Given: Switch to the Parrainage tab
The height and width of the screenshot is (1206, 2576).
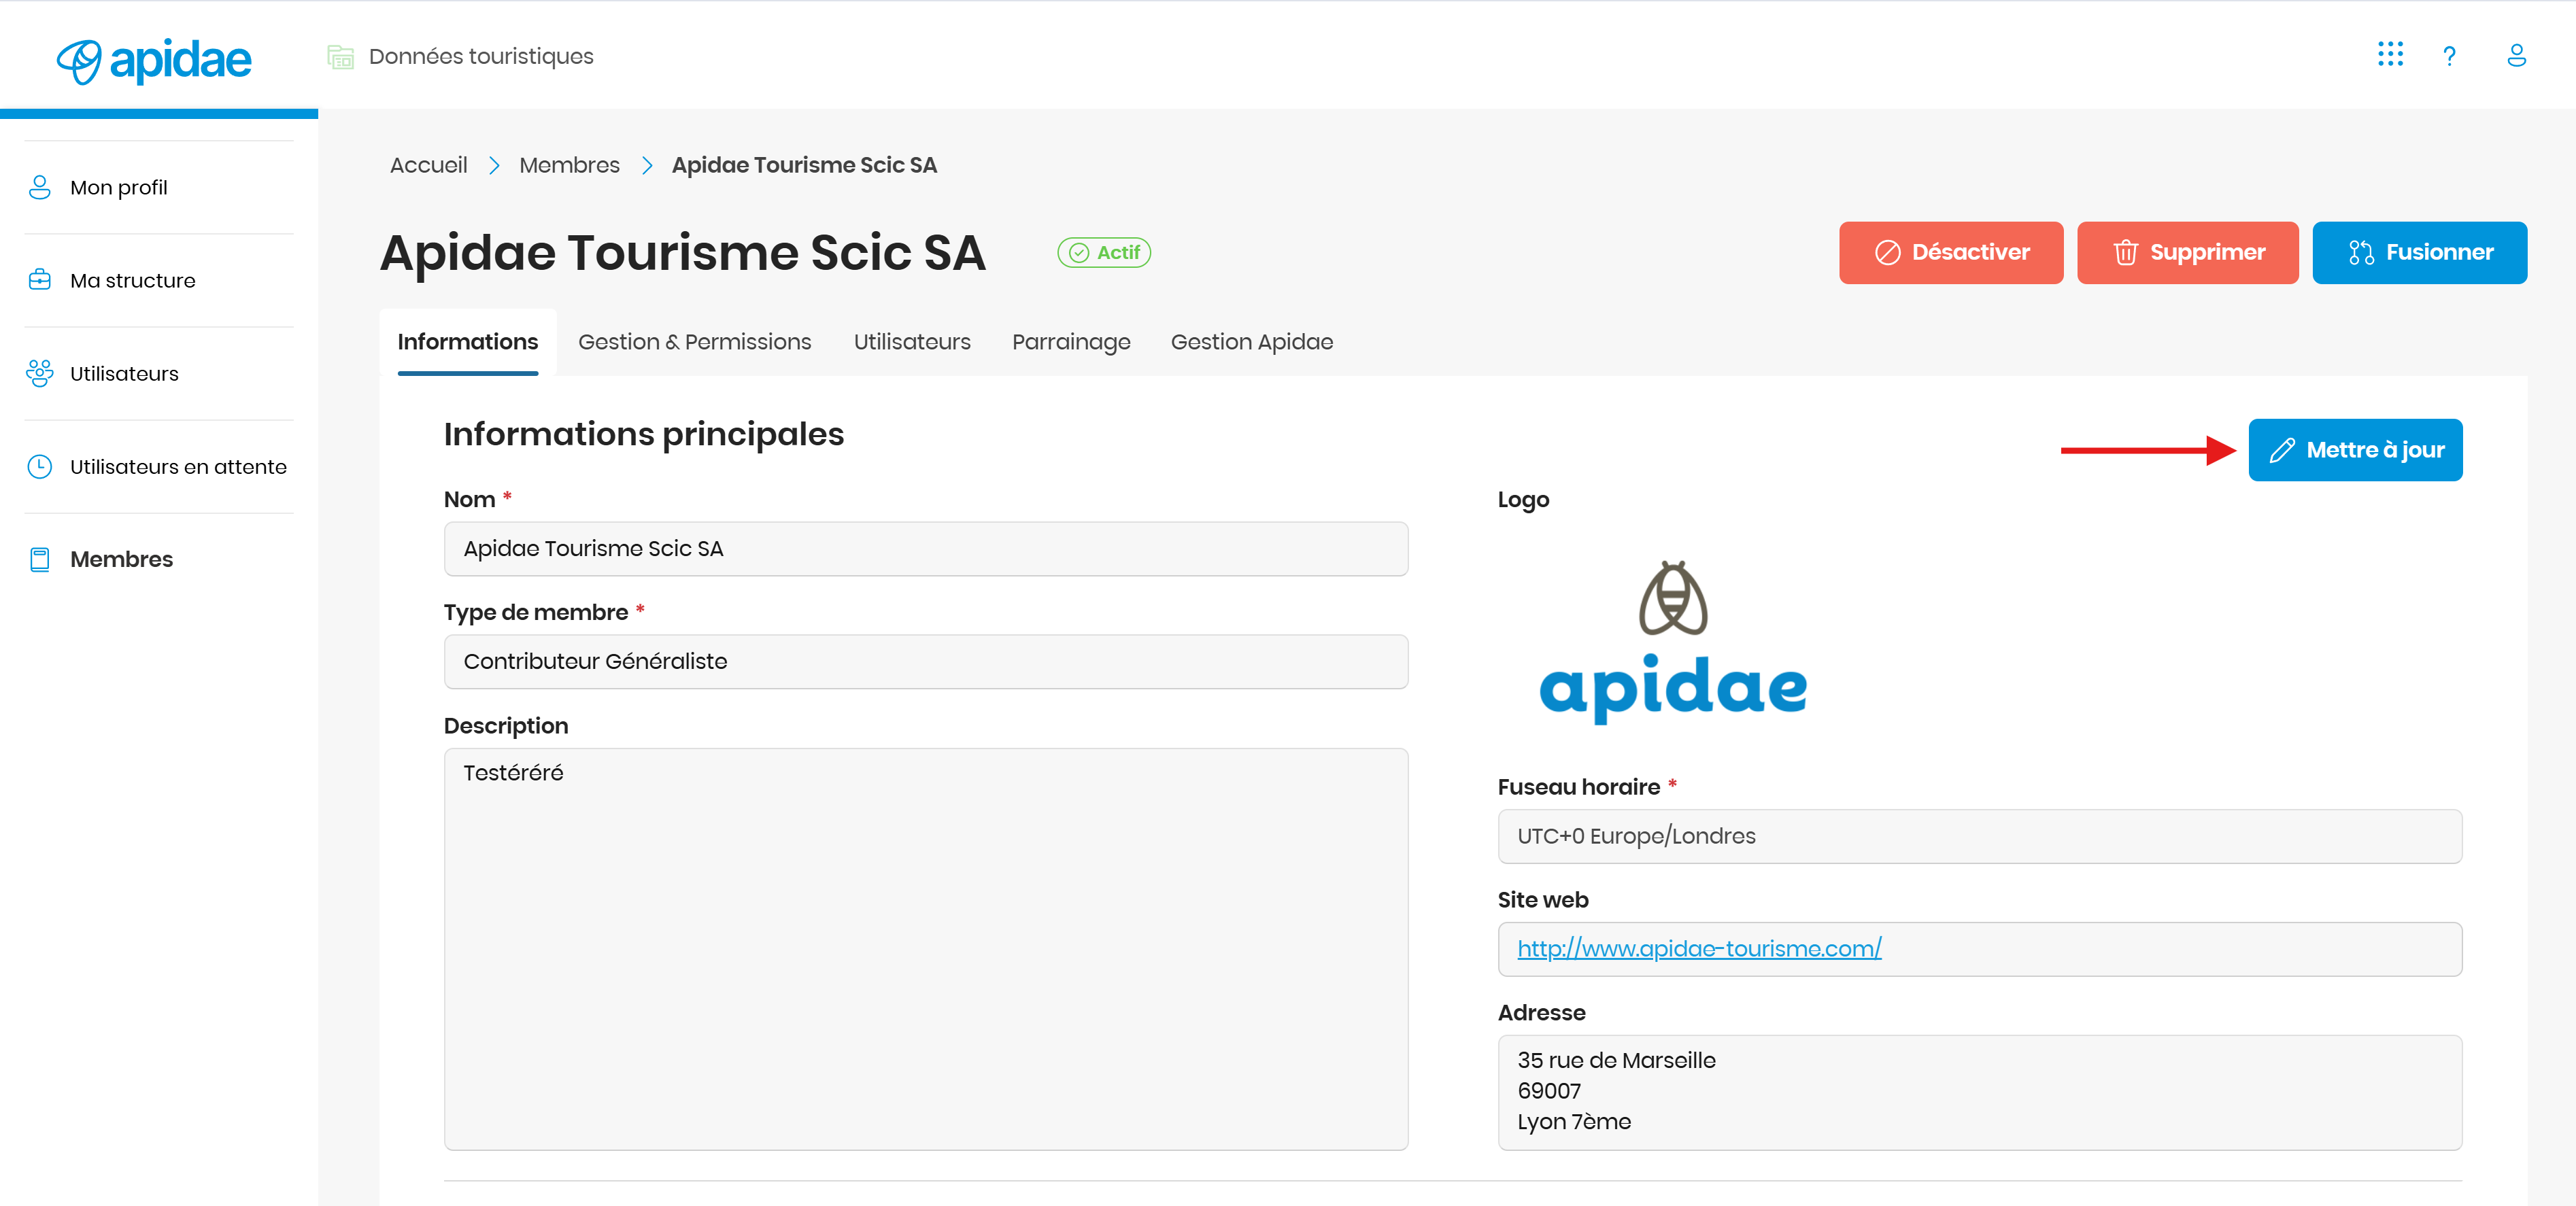Looking at the screenshot, I should click(x=1071, y=342).
